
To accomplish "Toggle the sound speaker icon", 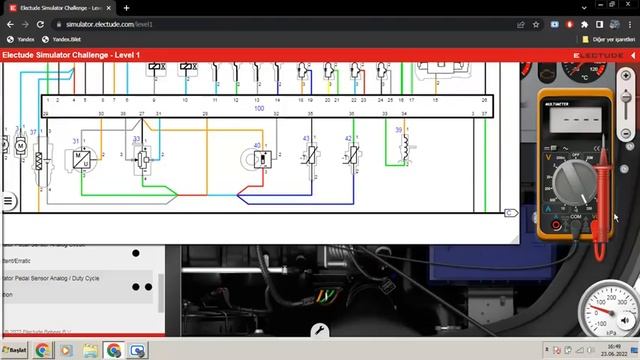I will pyautogui.click(x=625, y=320).
